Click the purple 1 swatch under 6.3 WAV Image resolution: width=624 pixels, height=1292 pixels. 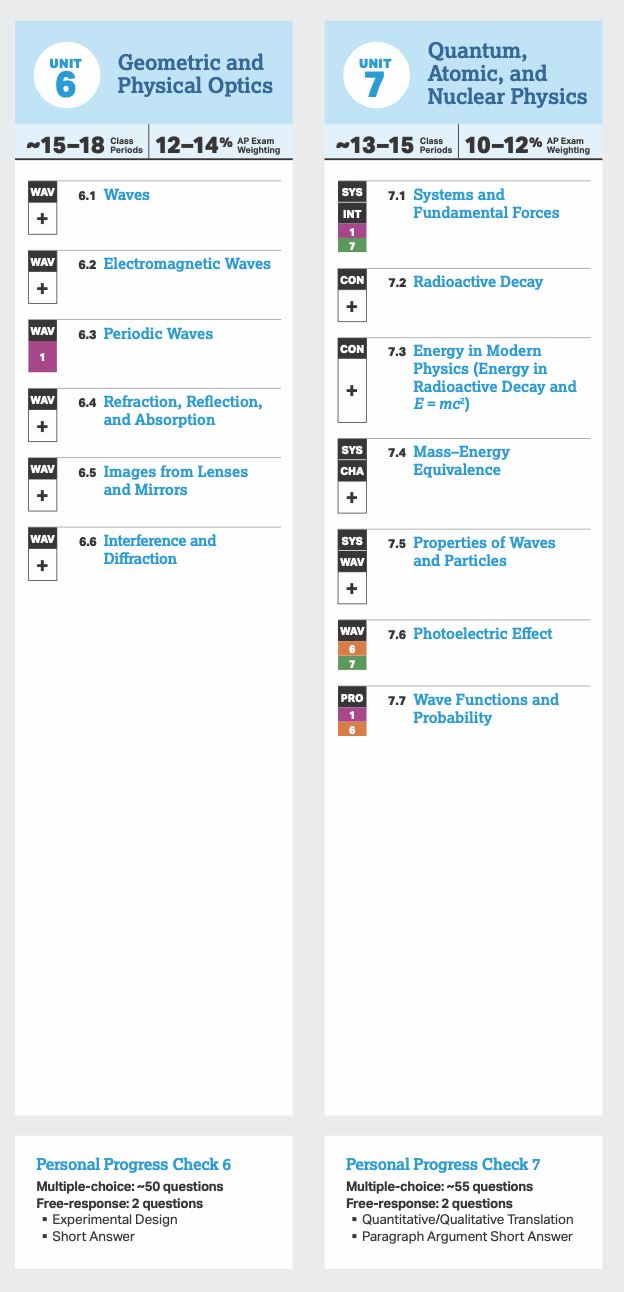tap(42, 357)
